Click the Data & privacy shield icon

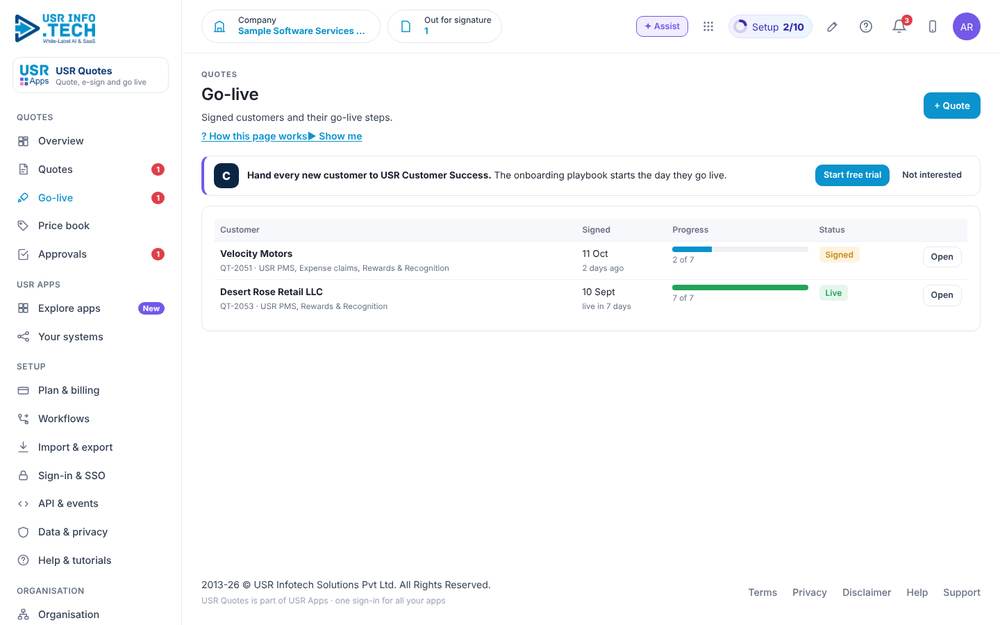23,532
